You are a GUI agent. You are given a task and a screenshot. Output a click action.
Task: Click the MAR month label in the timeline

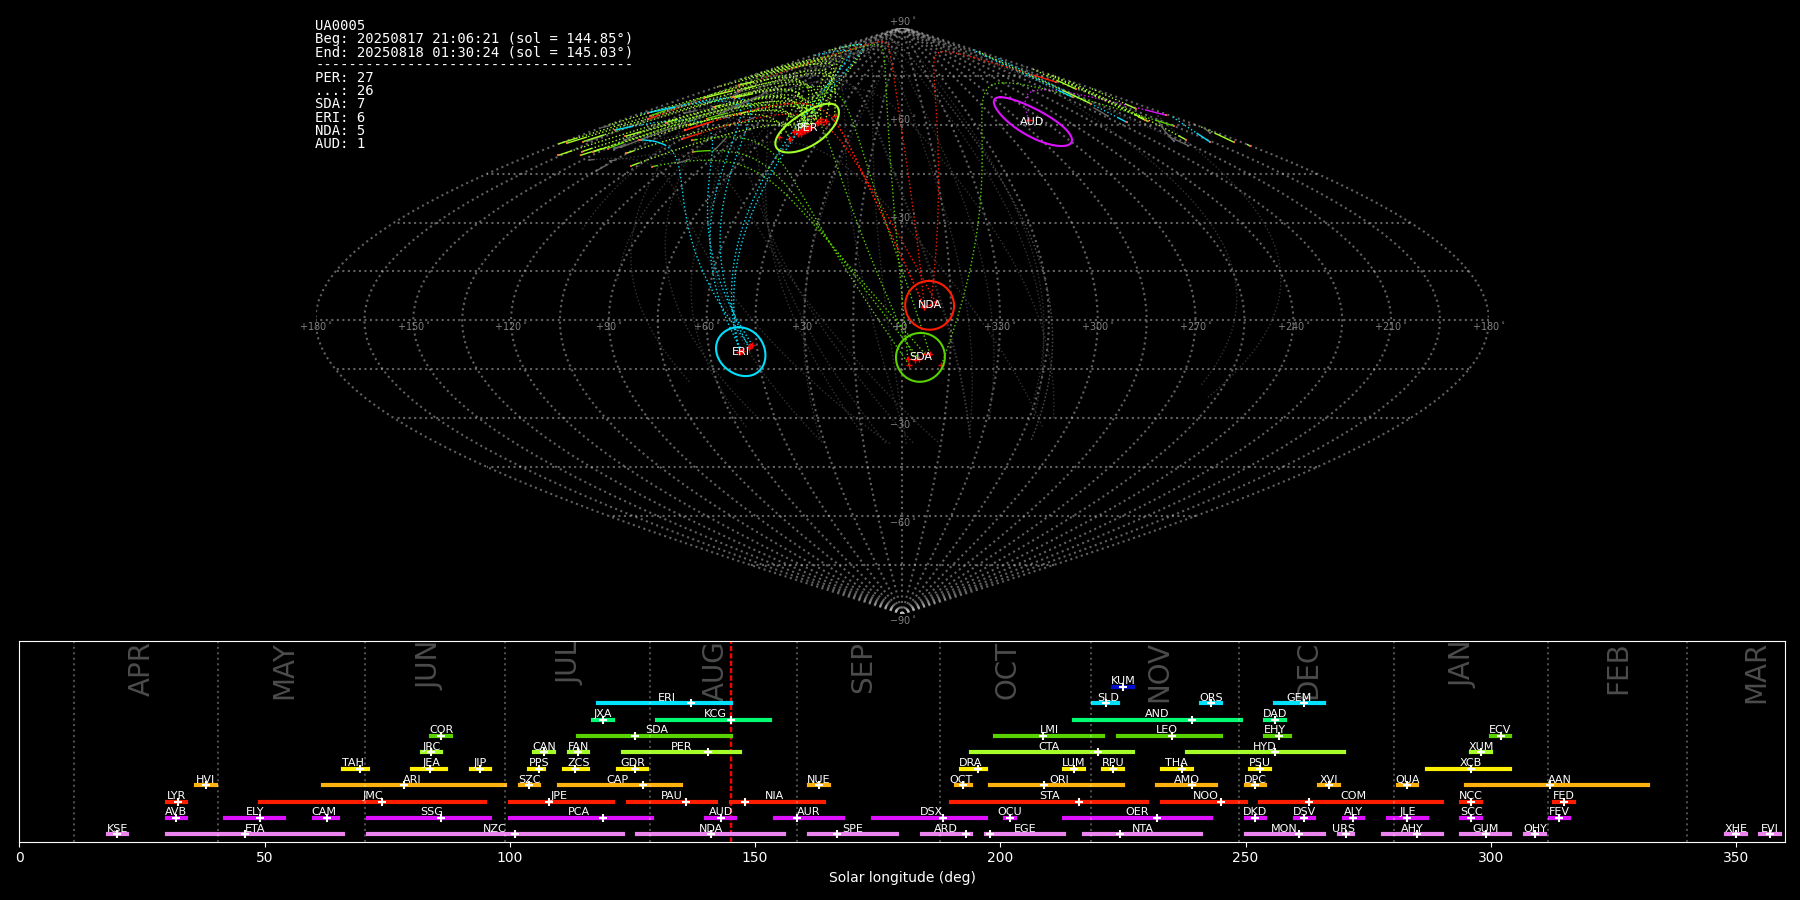pos(1757,675)
